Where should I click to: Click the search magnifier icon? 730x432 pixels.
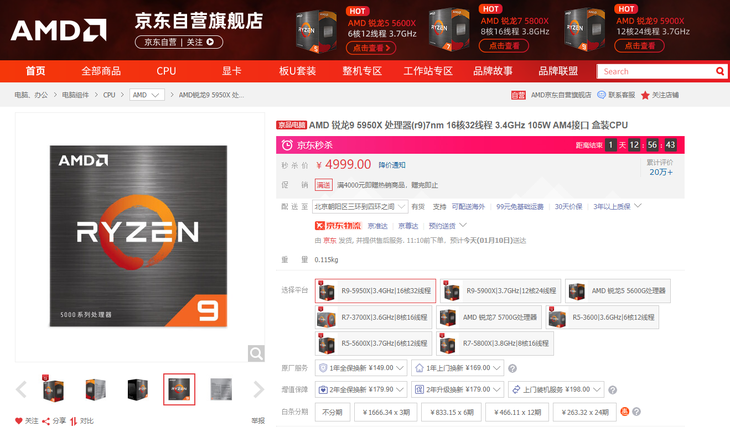[720, 71]
